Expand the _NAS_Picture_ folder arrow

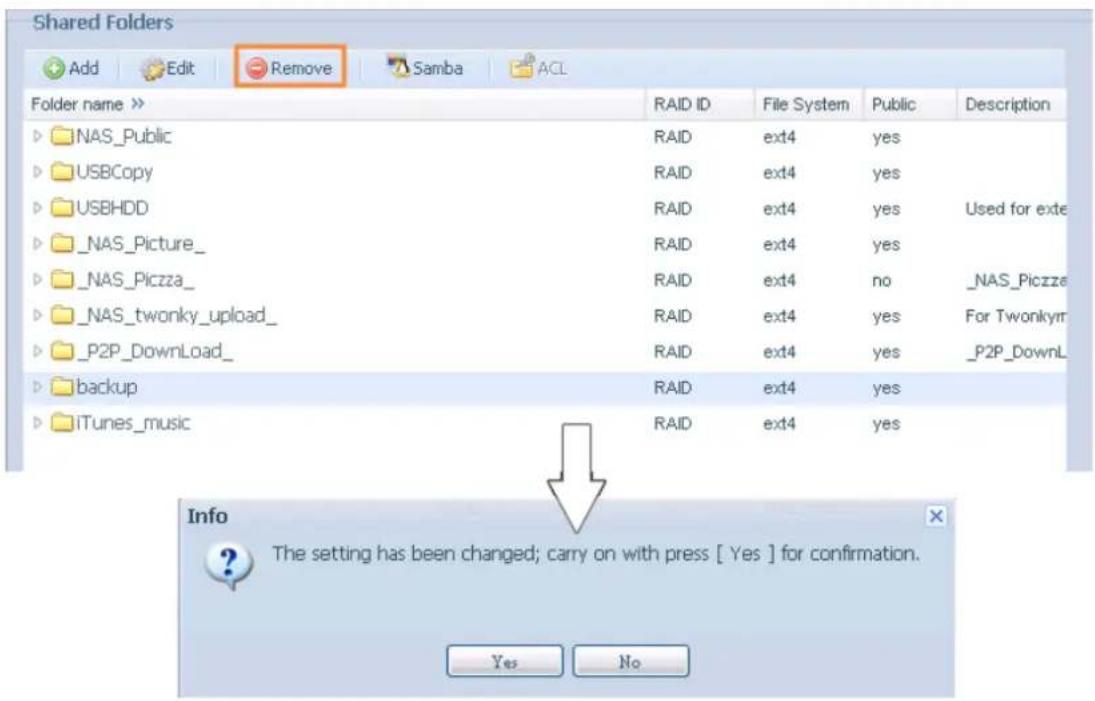point(40,245)
